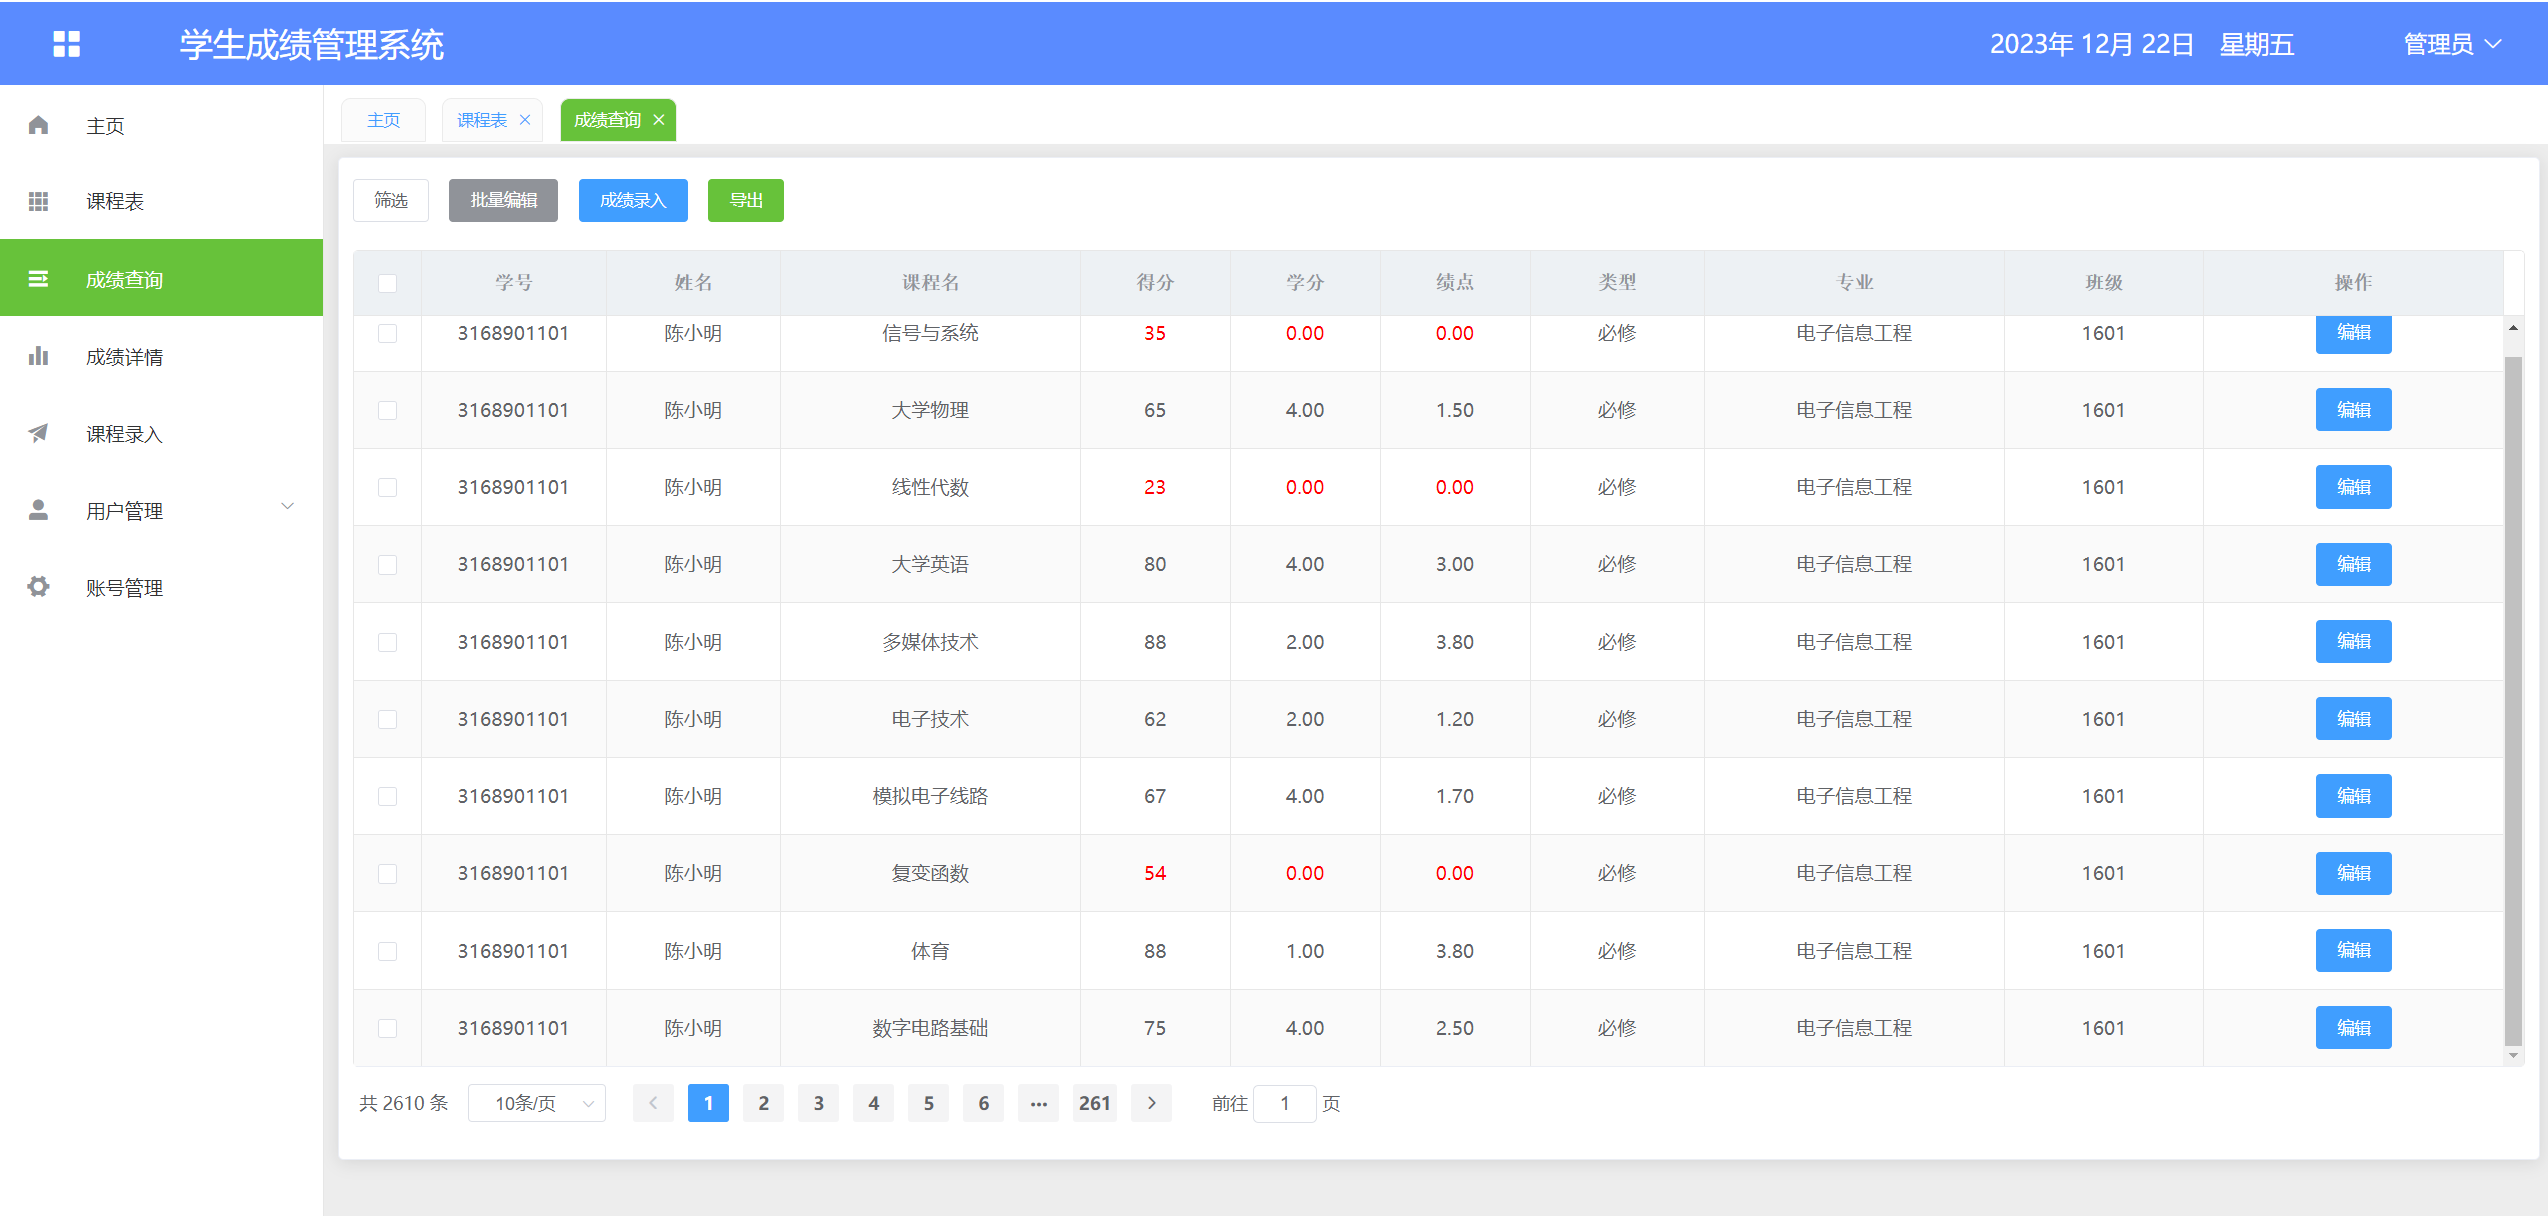Go to next page arrow
This screenshot has height=1216, width=2548.
point(1151,1103)
